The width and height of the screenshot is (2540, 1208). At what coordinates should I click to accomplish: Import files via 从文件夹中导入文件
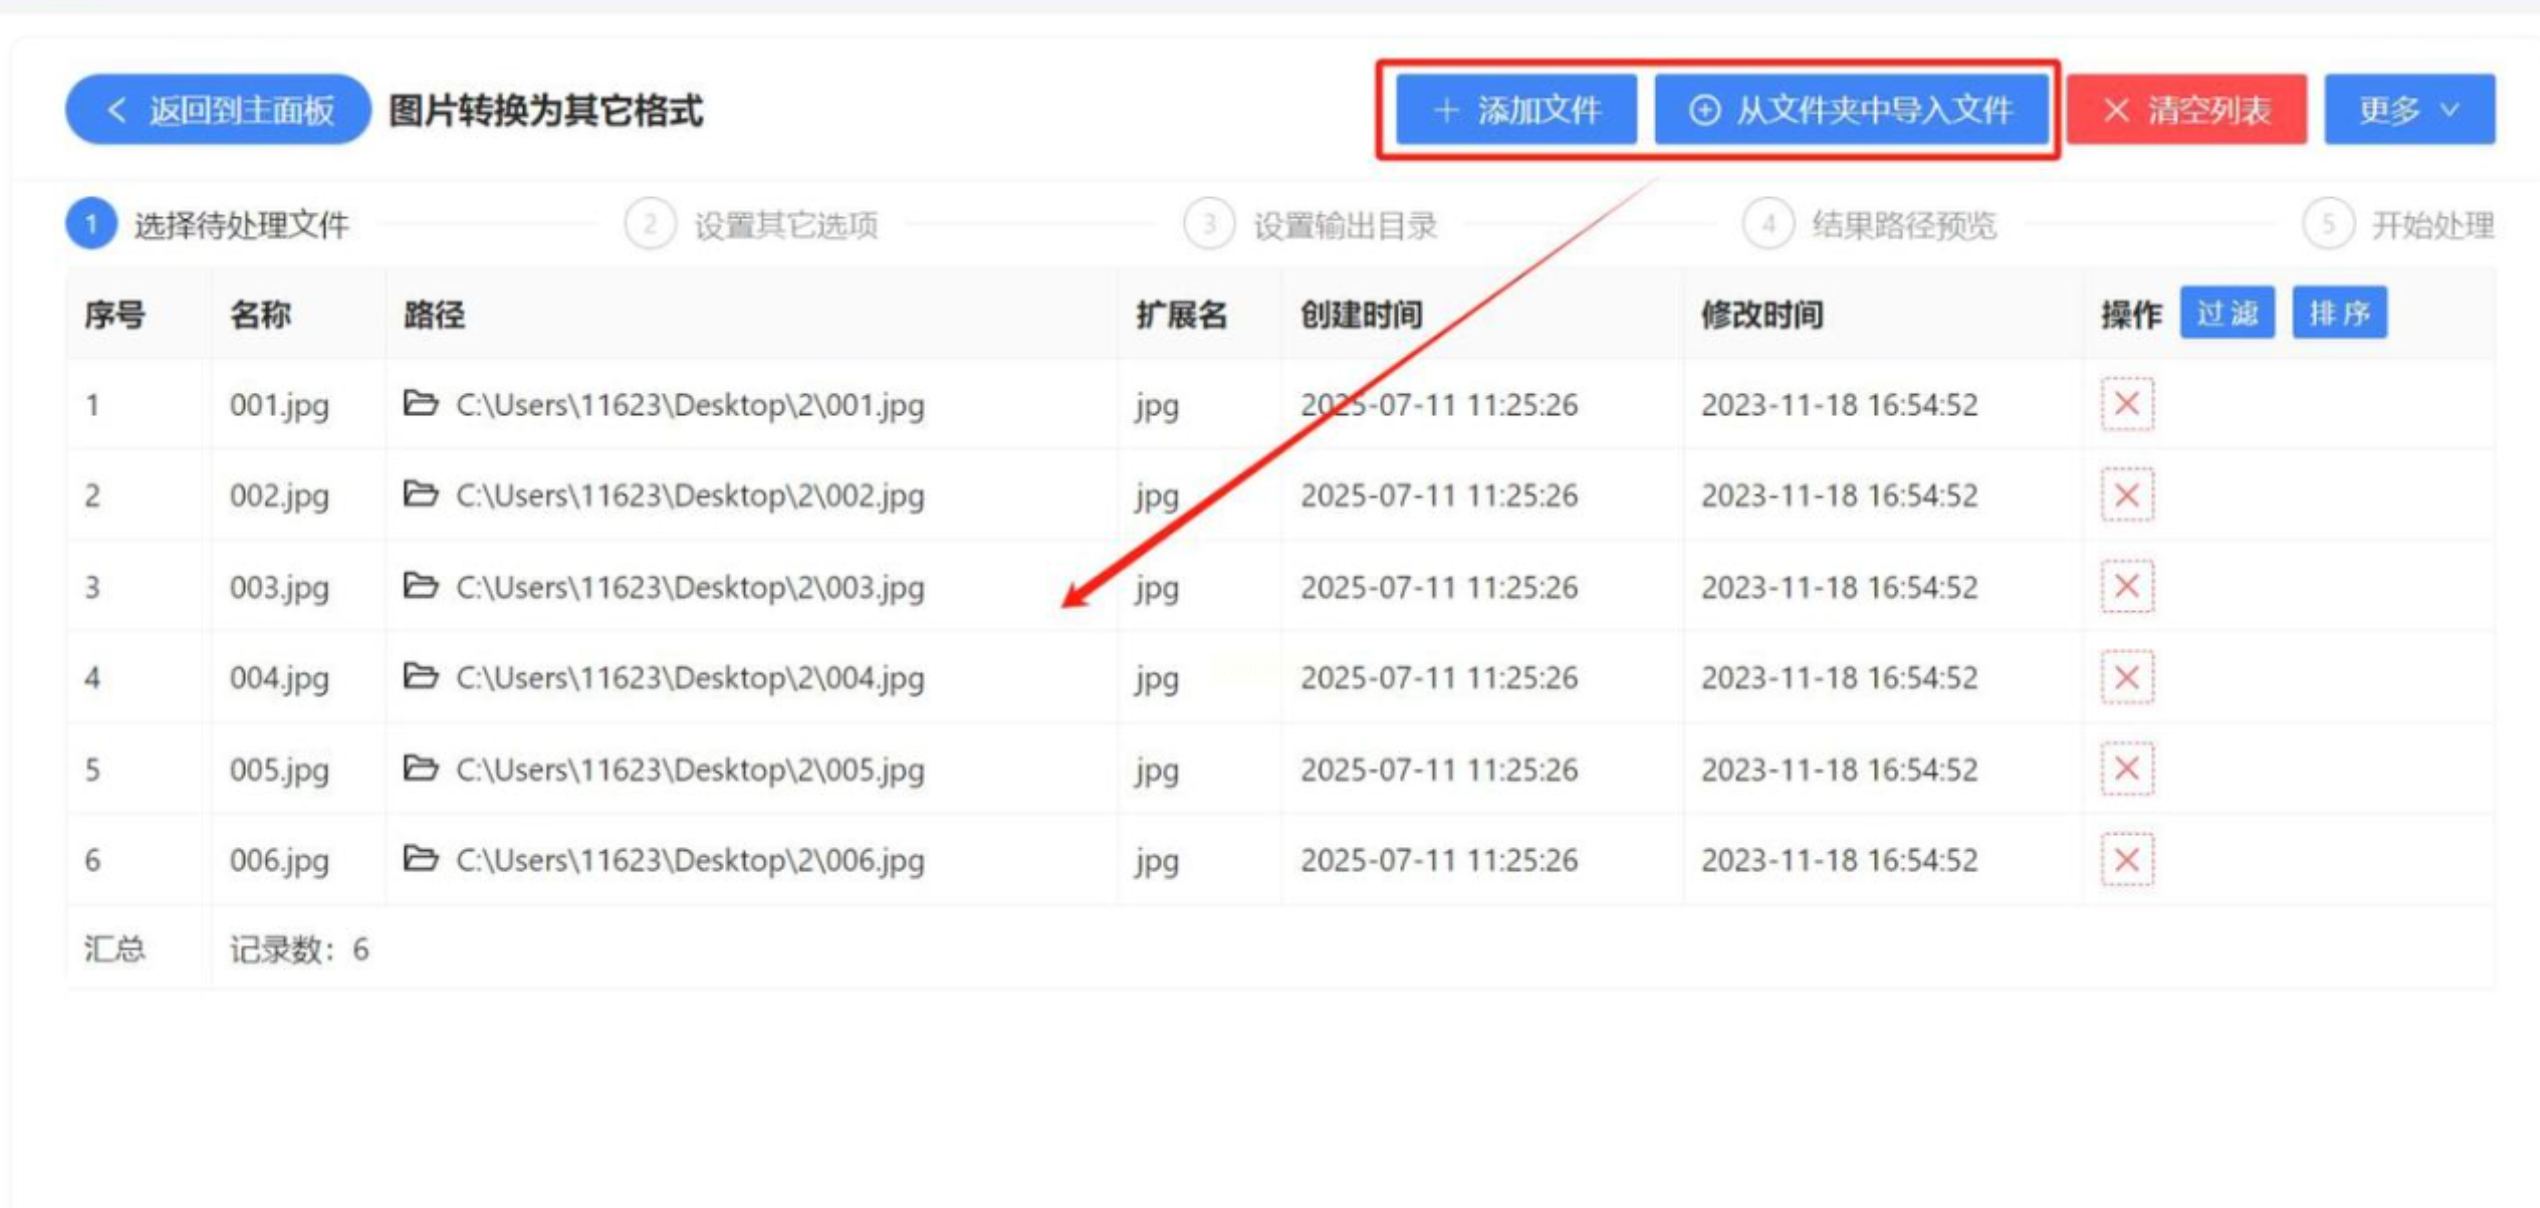[x=1850, y=109]
